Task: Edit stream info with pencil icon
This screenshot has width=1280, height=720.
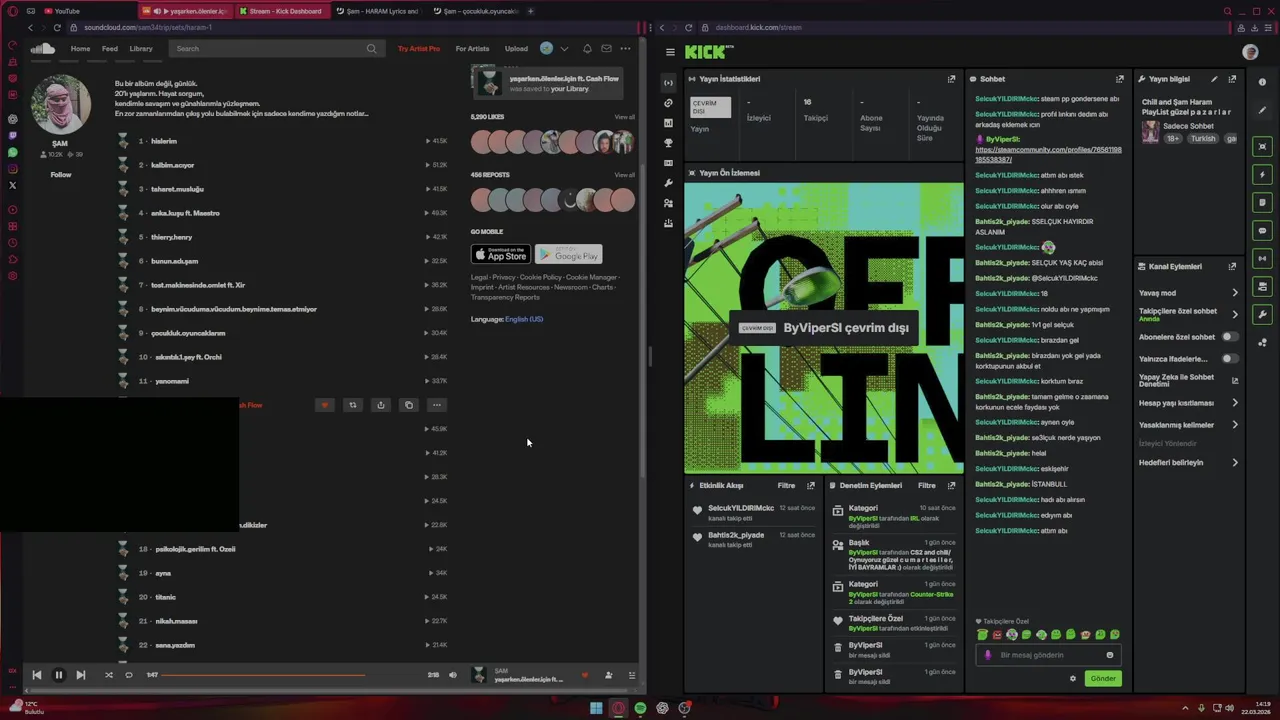Action: [1214, 79]
